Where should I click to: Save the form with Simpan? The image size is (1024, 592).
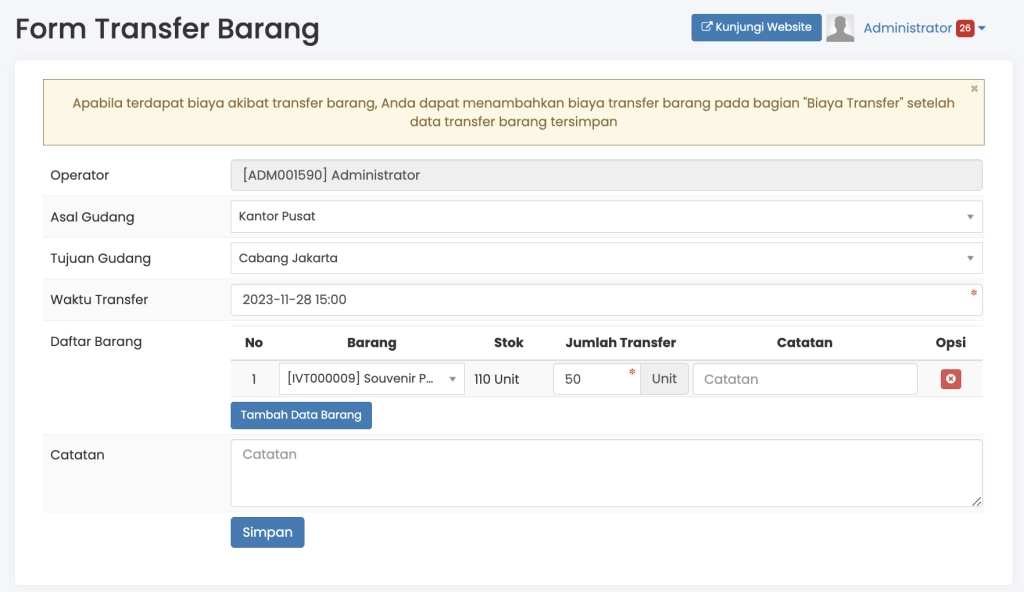[x=267, y=533]
